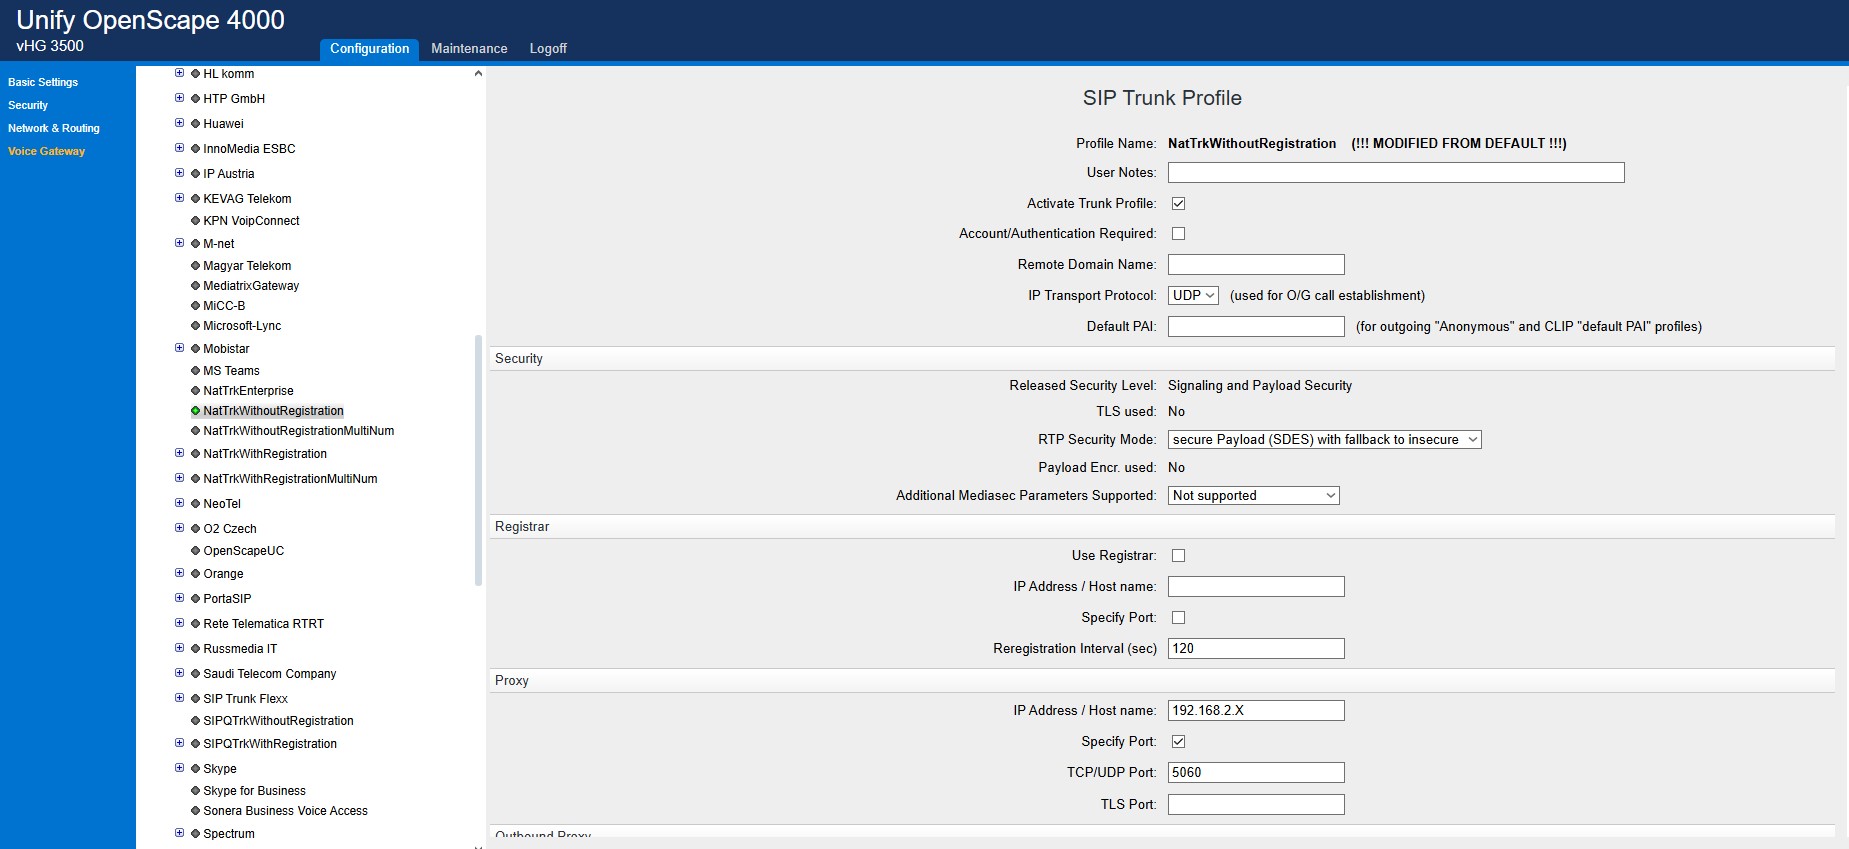Tick the Use Registrar checkbox
The width and height of the screenshot is (1849, 849).
(x=1178, y=556)
